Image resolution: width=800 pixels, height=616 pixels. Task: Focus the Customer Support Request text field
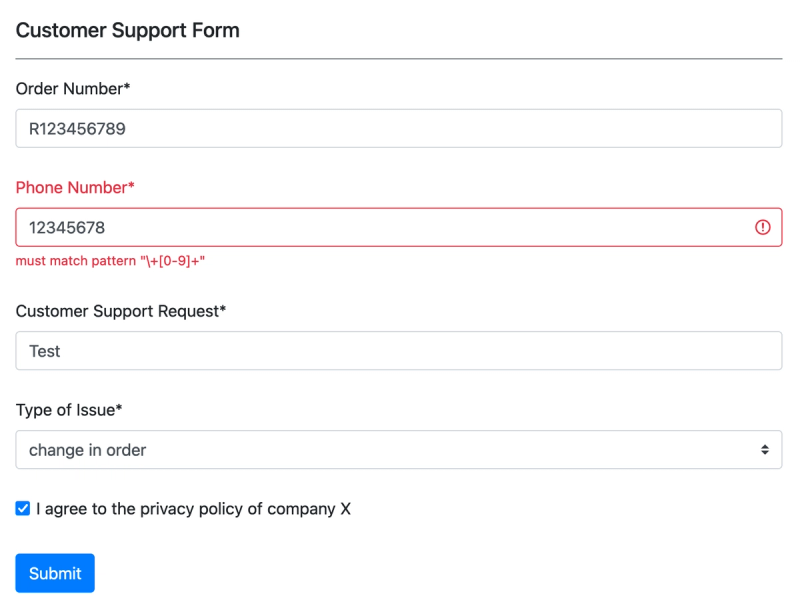(x=398, y=351)
